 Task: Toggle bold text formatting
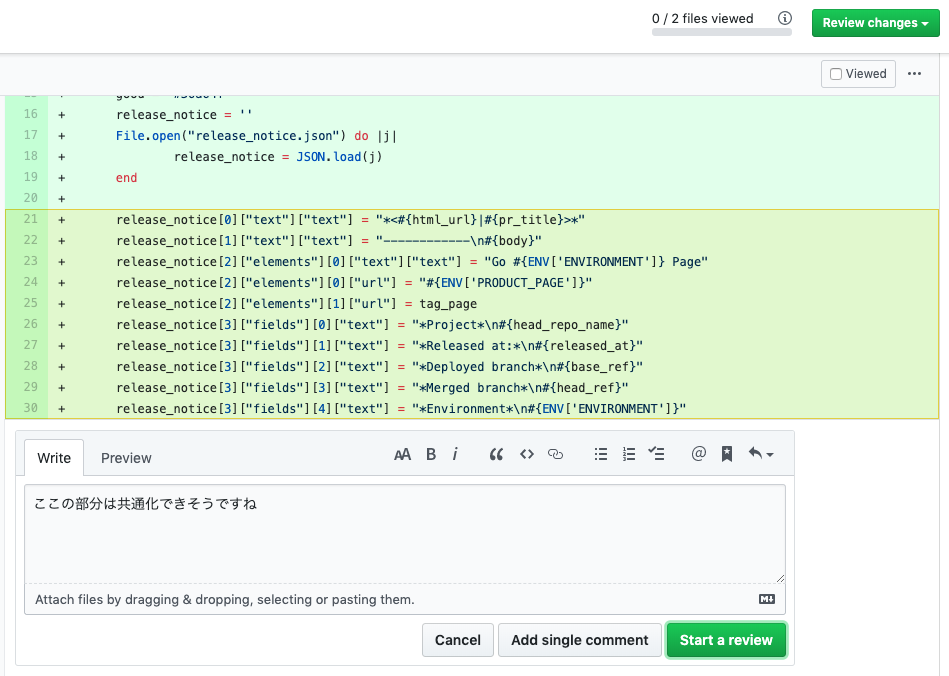pyautogui.click(x=431, y=454)
